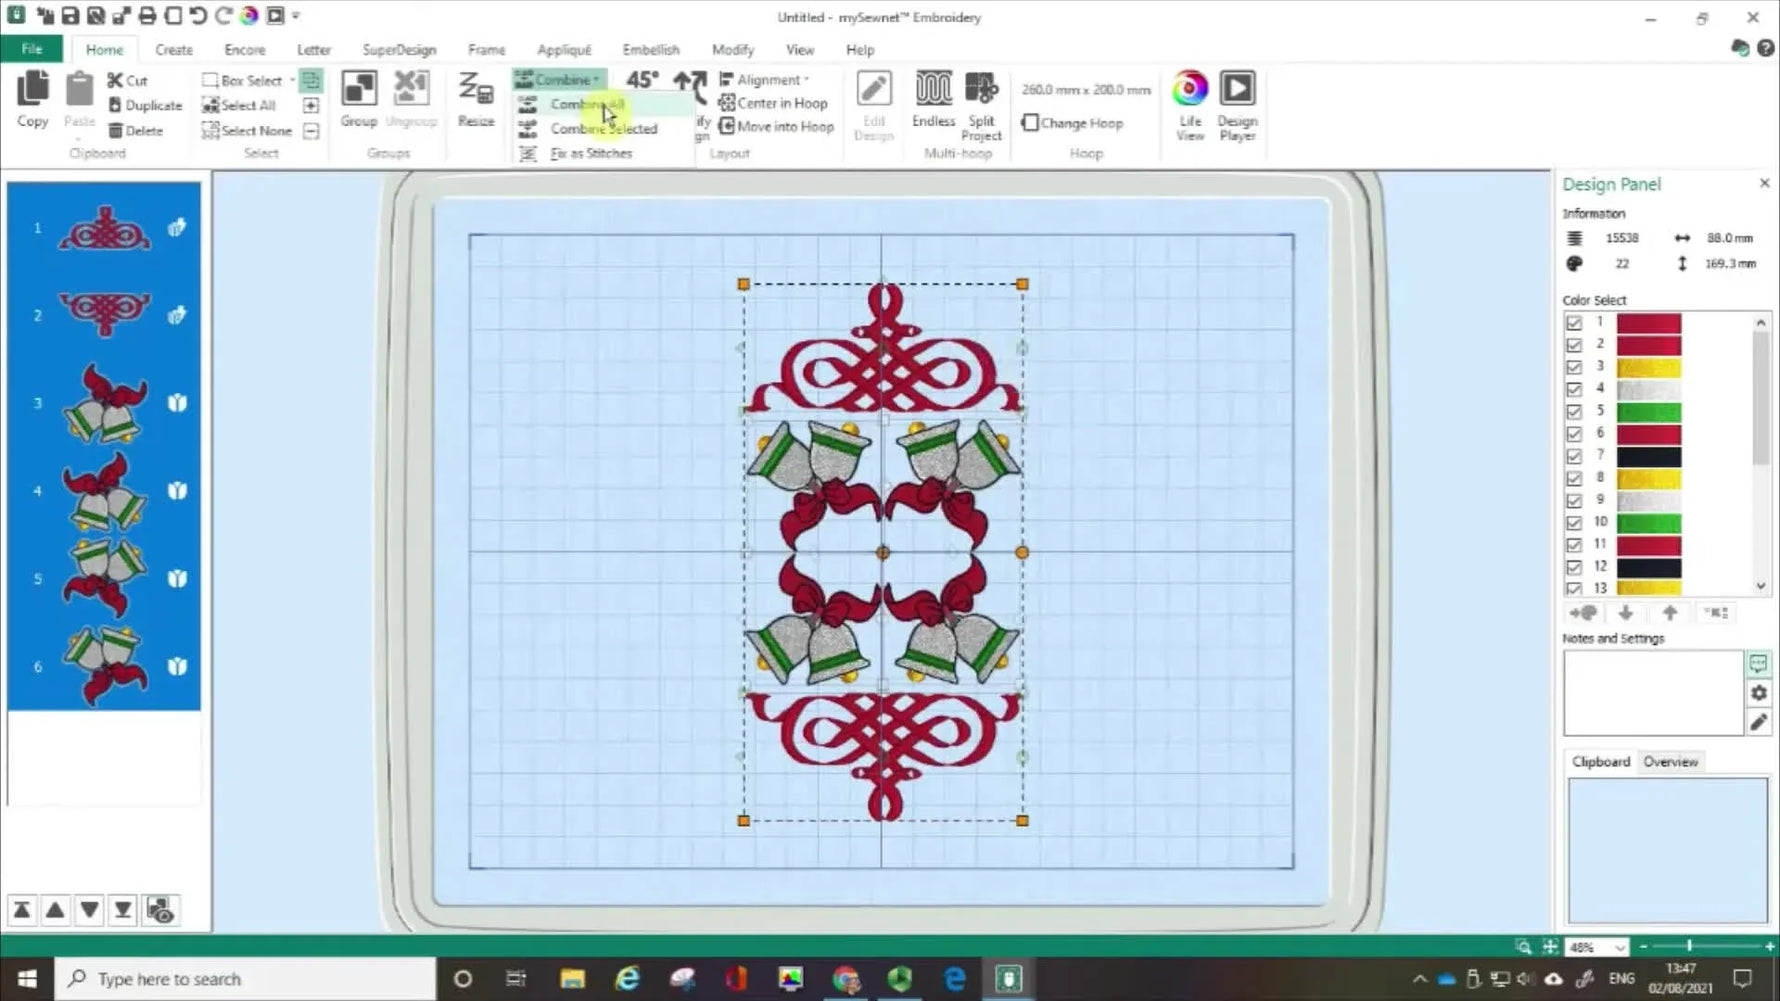The height and width of the screenshot is (1001, 1780).
Task: Uncheck color 12 checkbox
Action: coord(1574,567)
